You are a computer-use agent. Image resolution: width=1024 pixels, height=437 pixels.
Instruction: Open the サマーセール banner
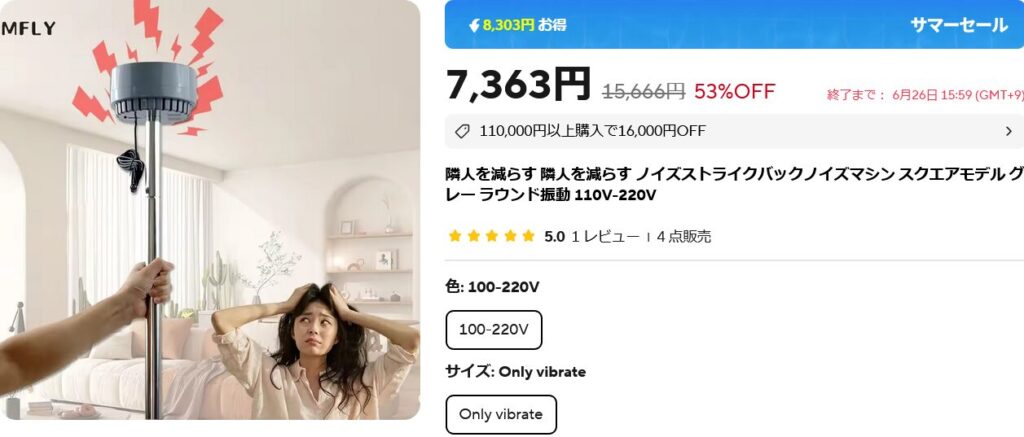tap(959, 25)
